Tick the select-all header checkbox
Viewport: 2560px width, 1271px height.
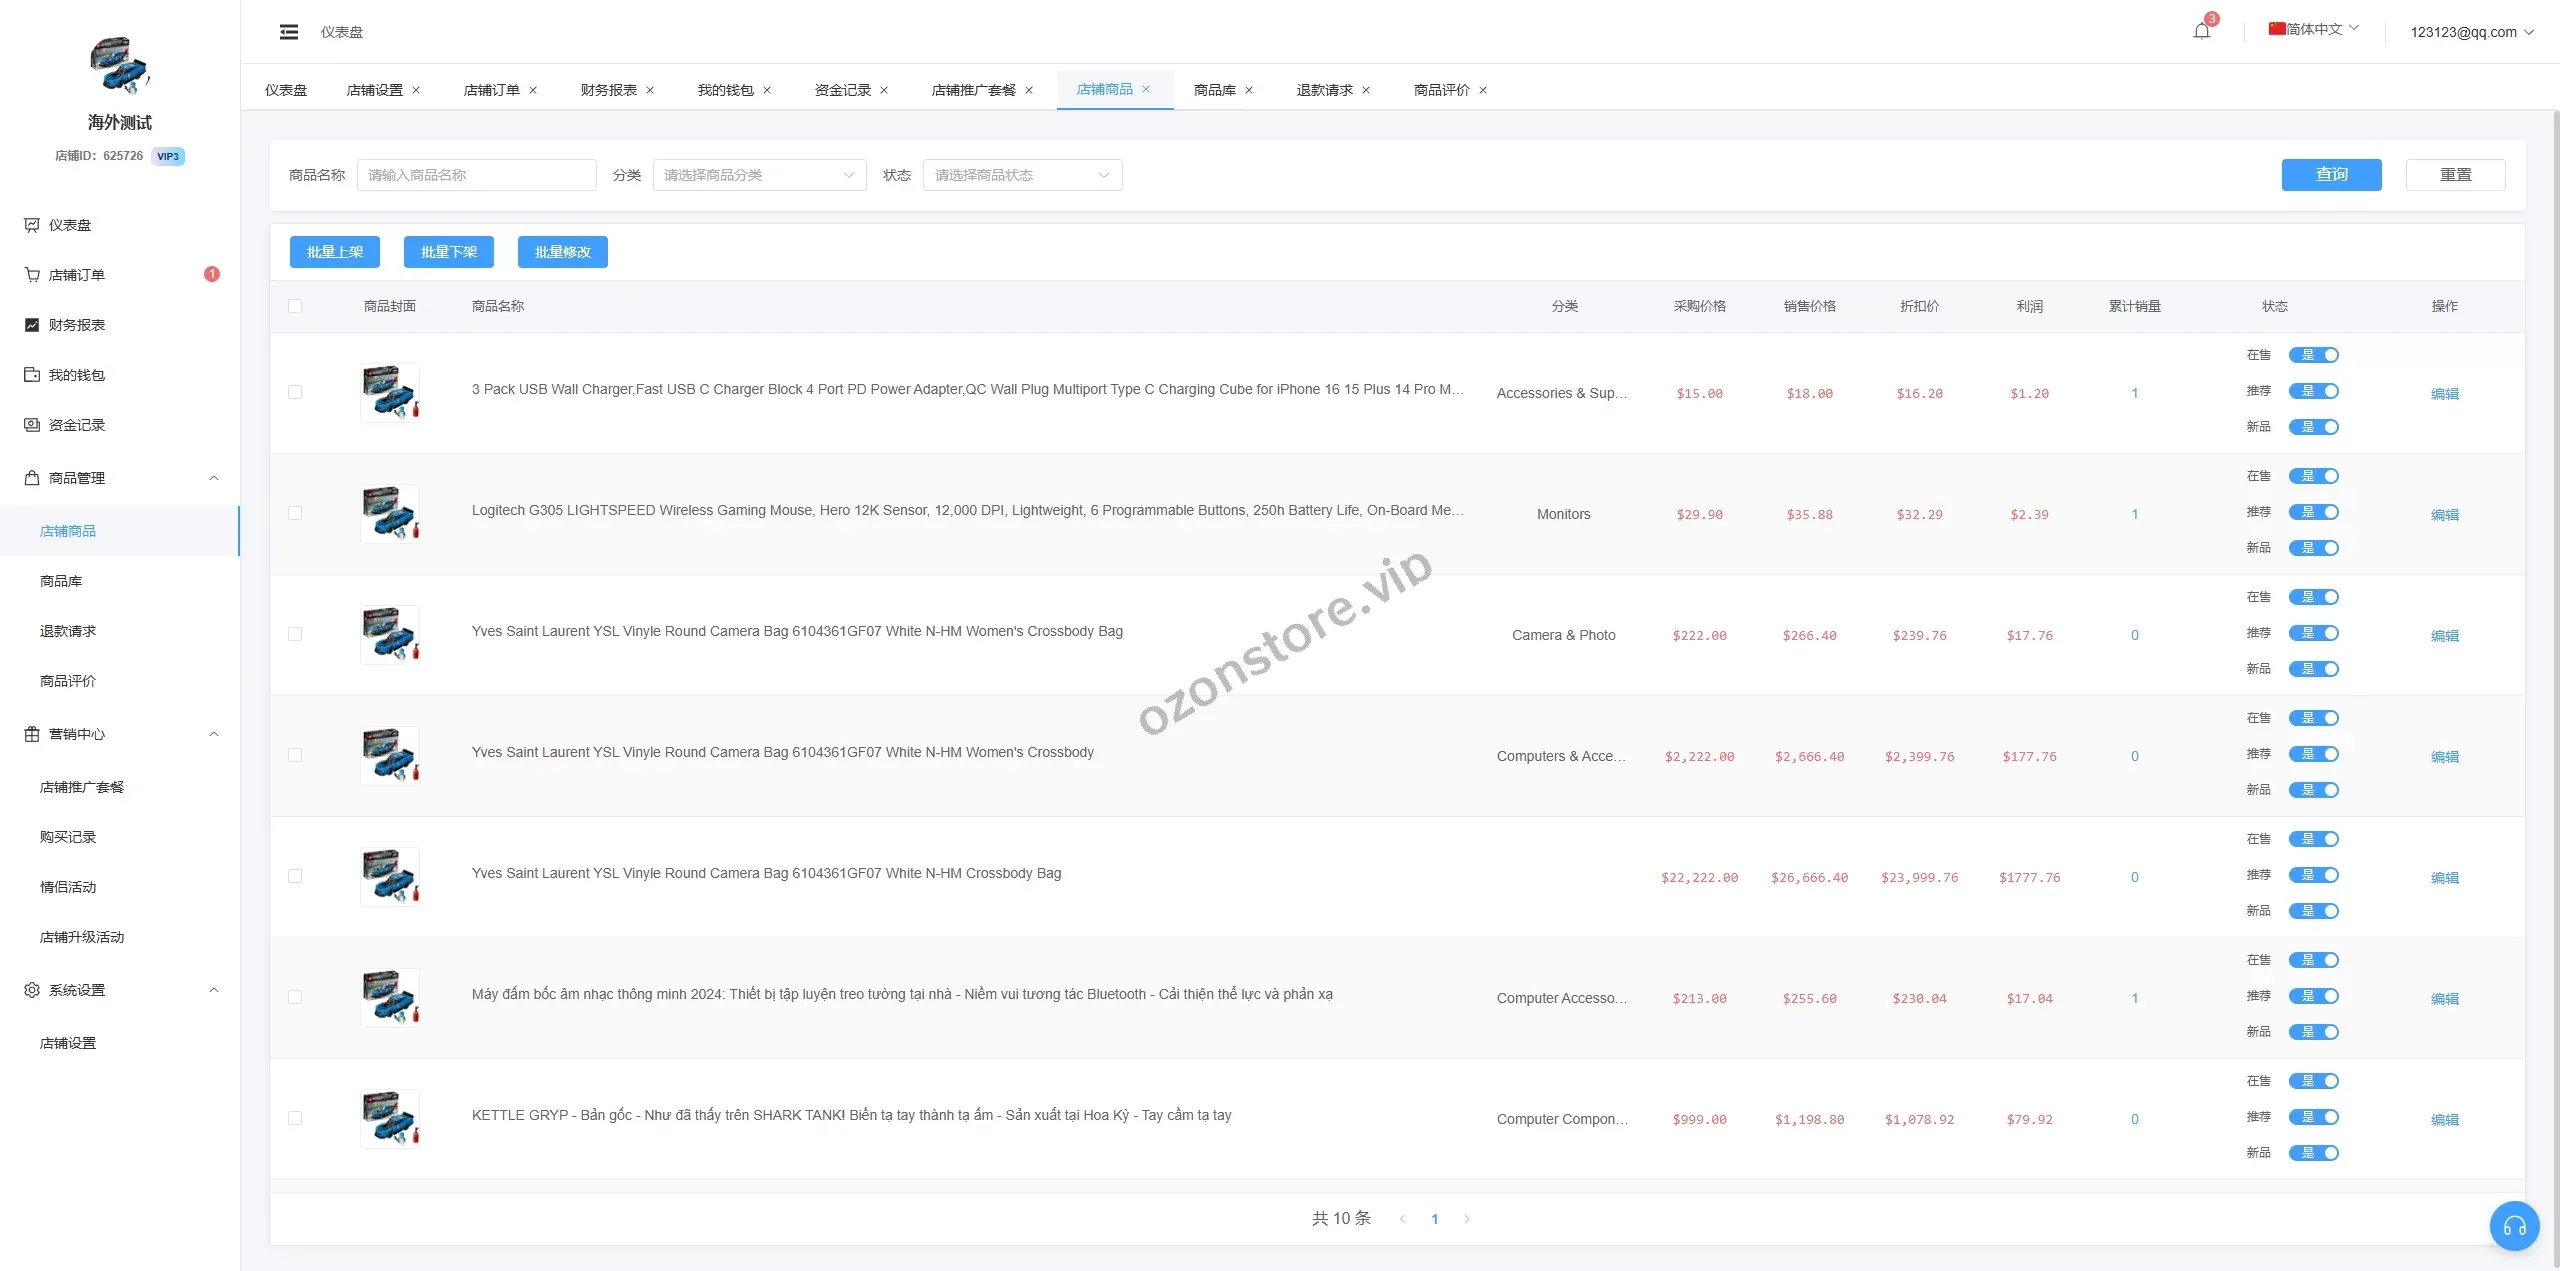[x=295, y=306]
